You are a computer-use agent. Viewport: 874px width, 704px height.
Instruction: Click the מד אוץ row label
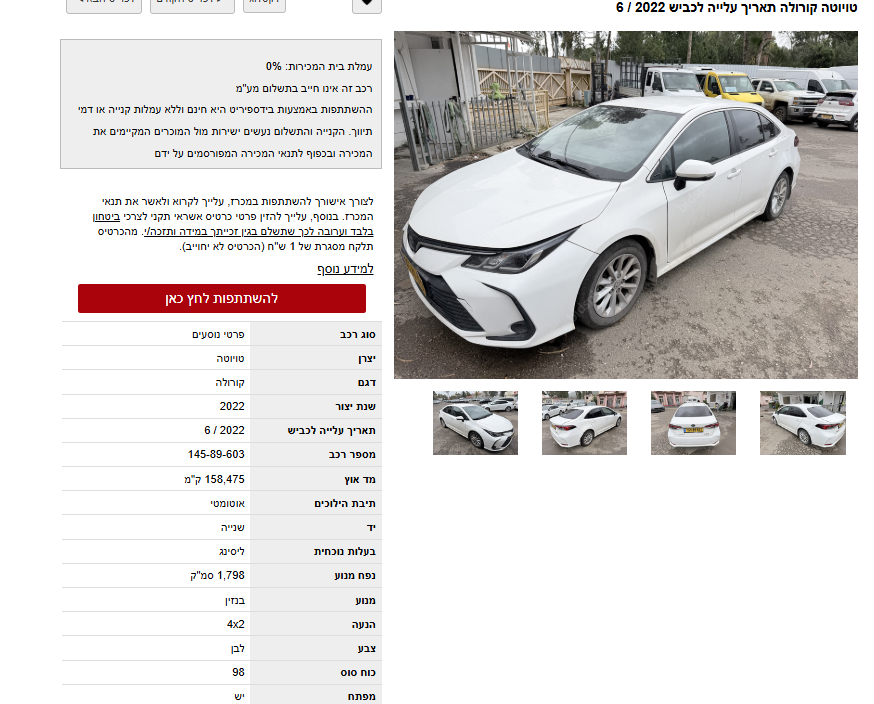pos(360,479)
